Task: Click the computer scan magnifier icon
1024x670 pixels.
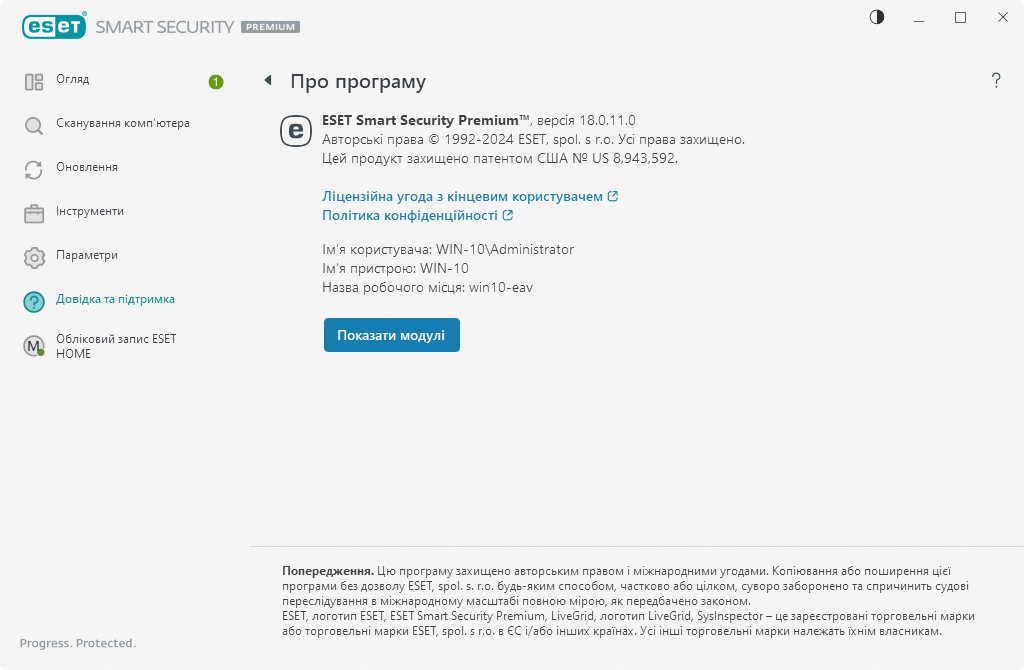Action: [34, 126]
